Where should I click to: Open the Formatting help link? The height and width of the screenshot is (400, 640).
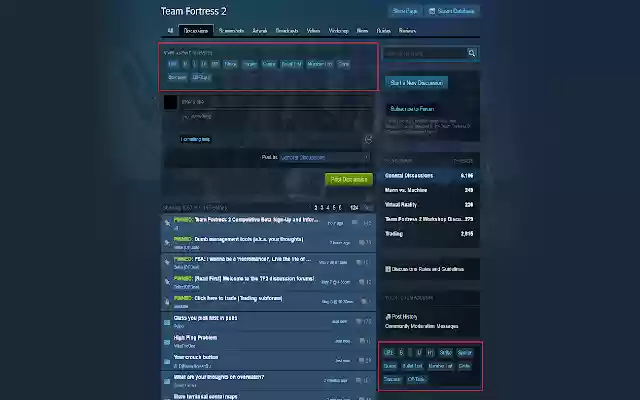pos(196,139)
